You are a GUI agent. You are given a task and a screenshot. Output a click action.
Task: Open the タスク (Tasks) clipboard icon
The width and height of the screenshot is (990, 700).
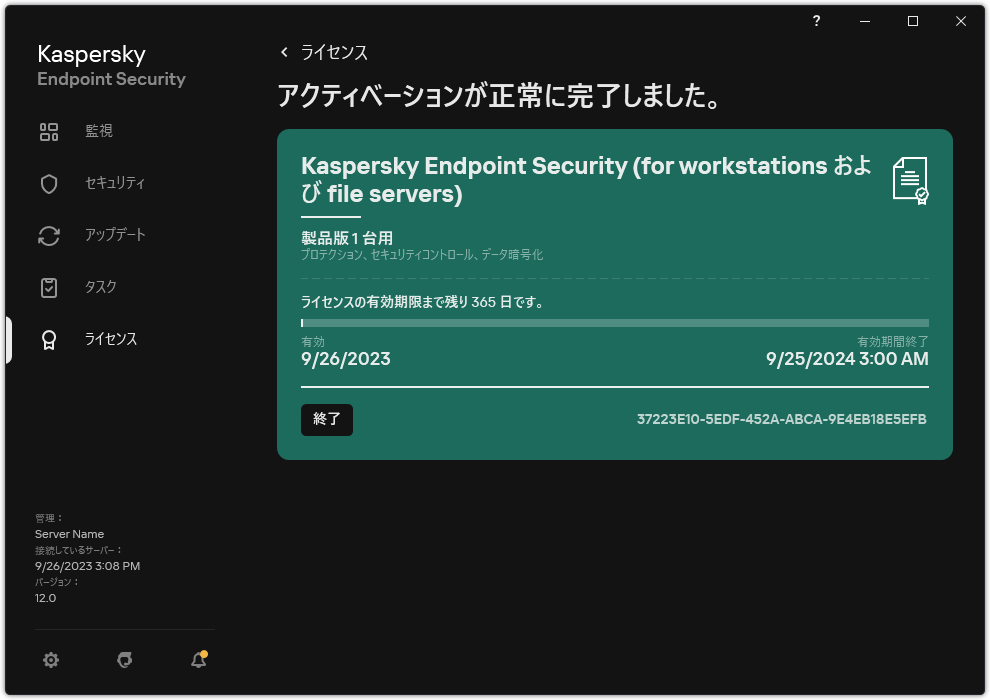click(49, 287)
